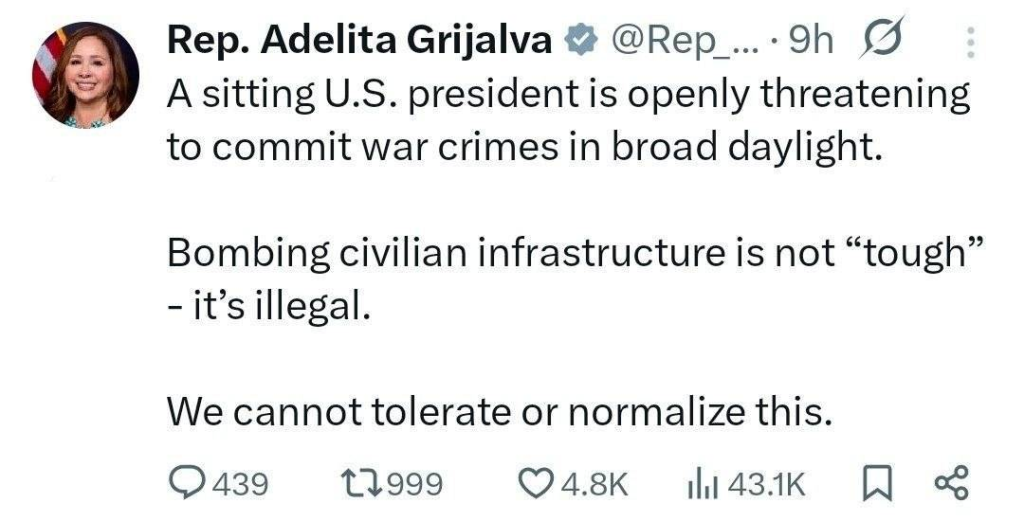This screenshot has width=1024, height=521.
Task: Click the Grok slashed-circle icon
Action: click(879, 41)
